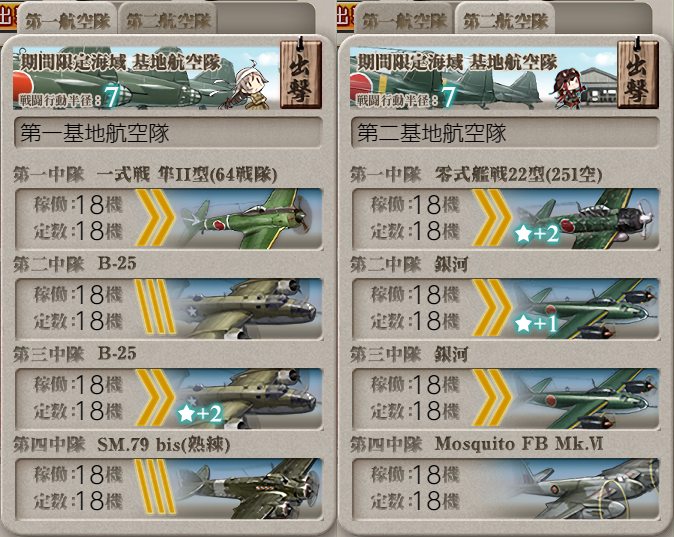Click 稼働:18機 count of the Mosquito FB Mk.VI squadron
This screenshot has height=537, width=674.
coord(415,475)
